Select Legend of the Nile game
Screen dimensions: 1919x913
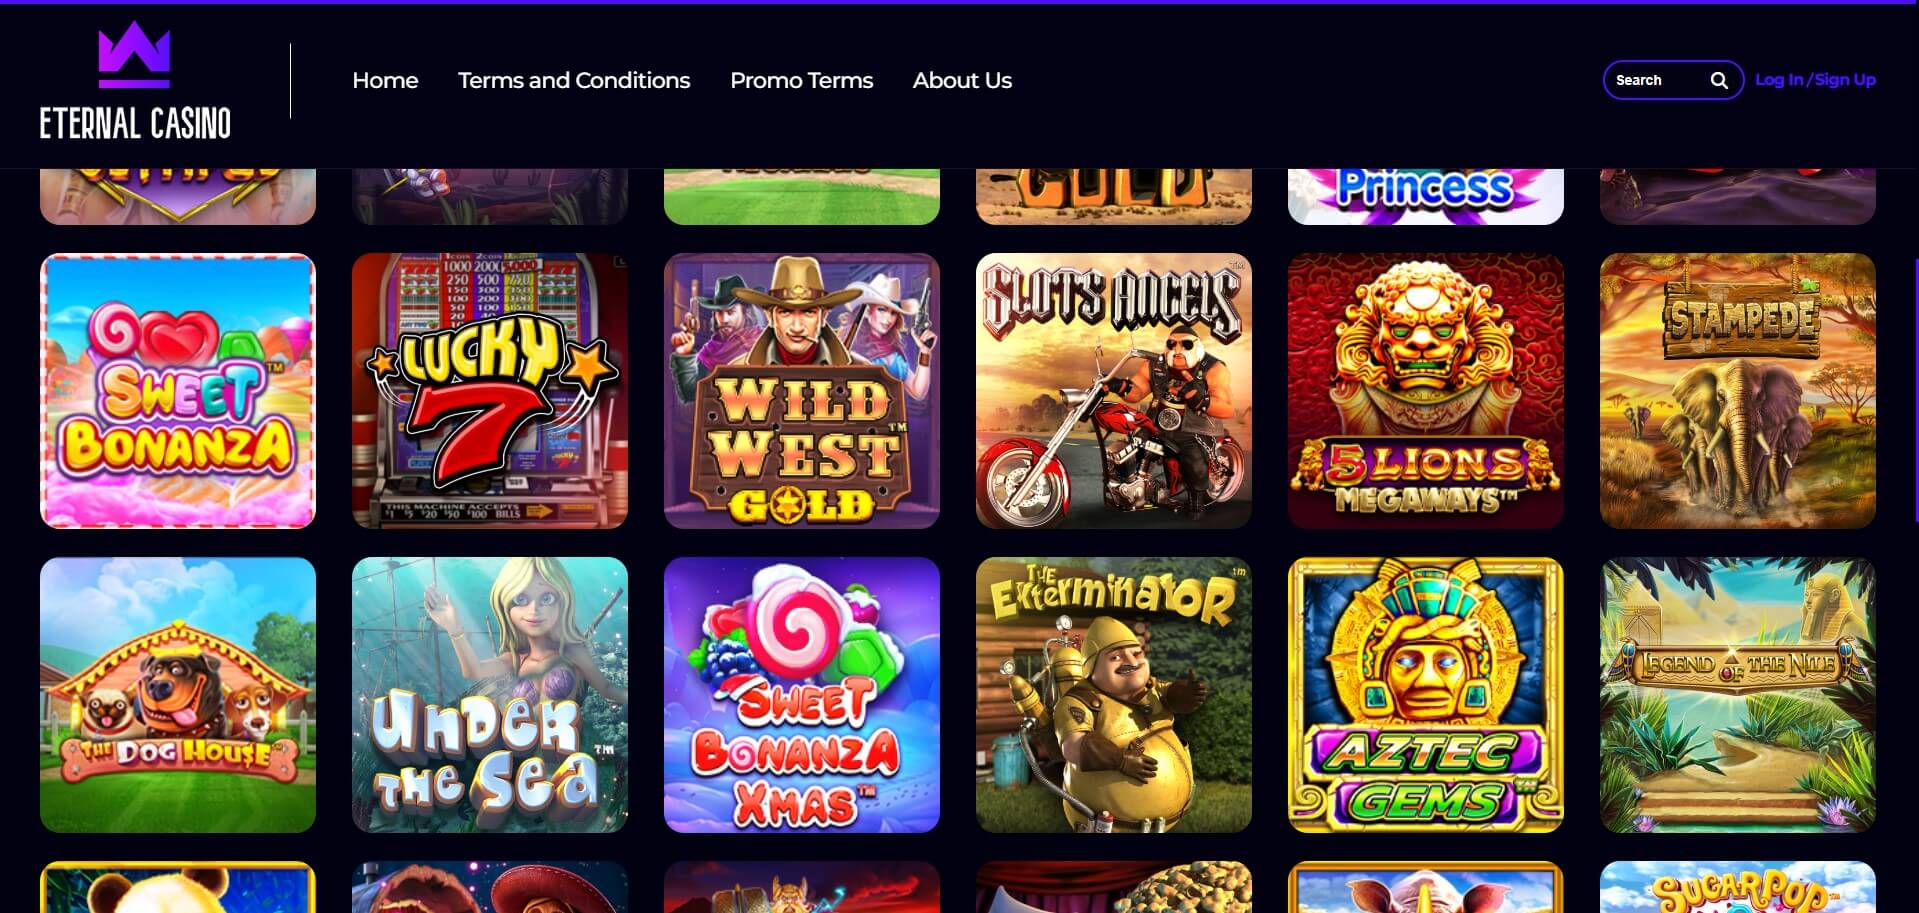coord(1738,695)
